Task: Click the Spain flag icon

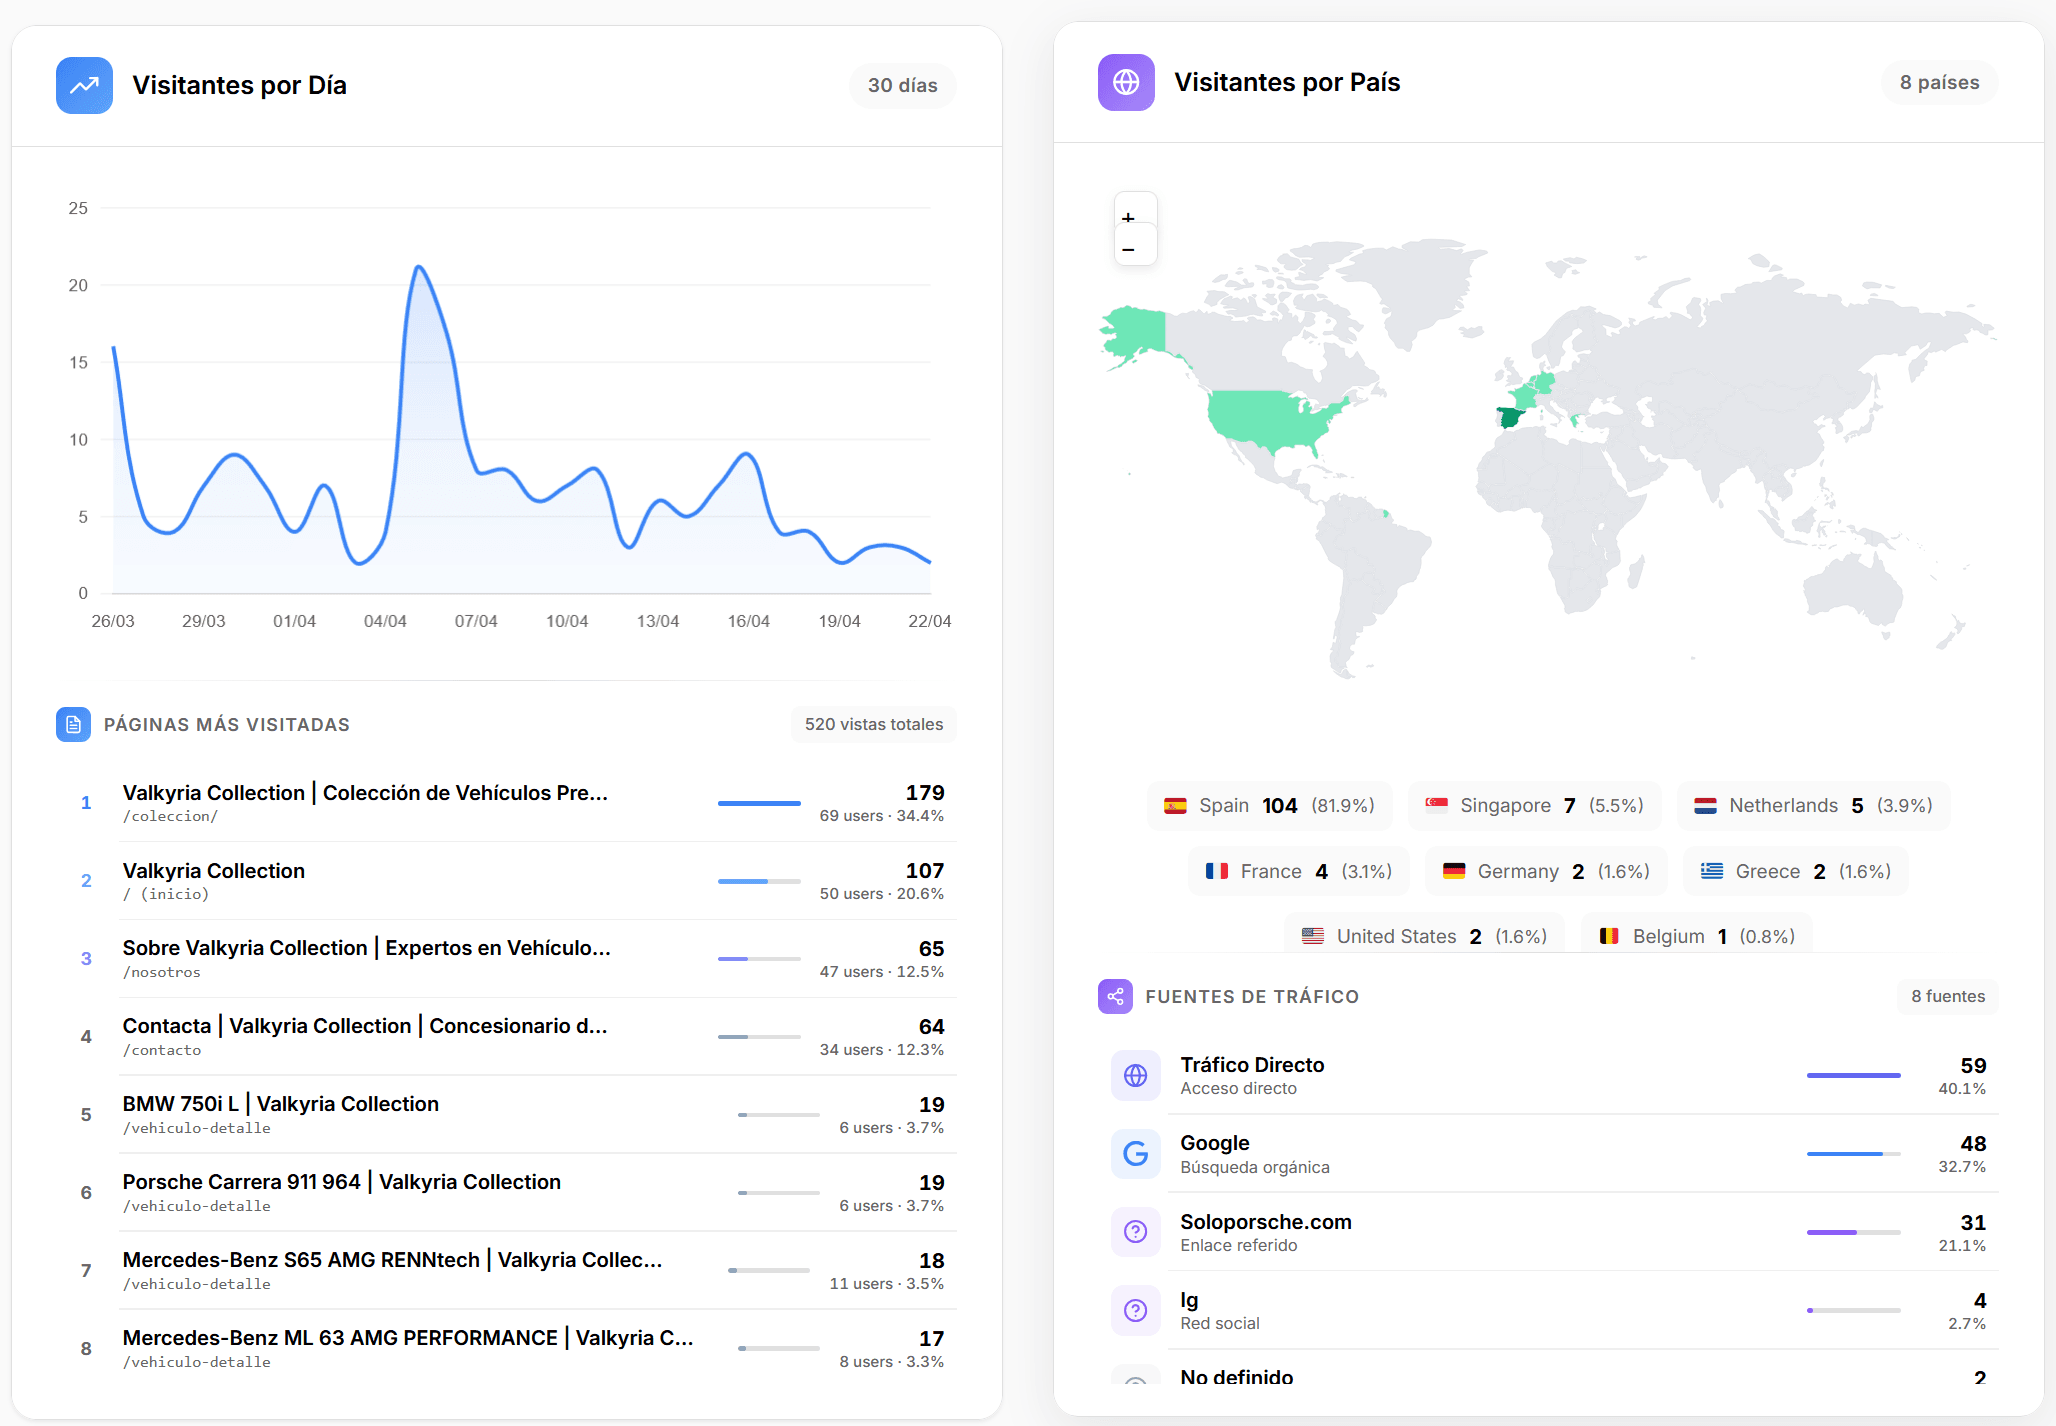Action: point(1175,806)
